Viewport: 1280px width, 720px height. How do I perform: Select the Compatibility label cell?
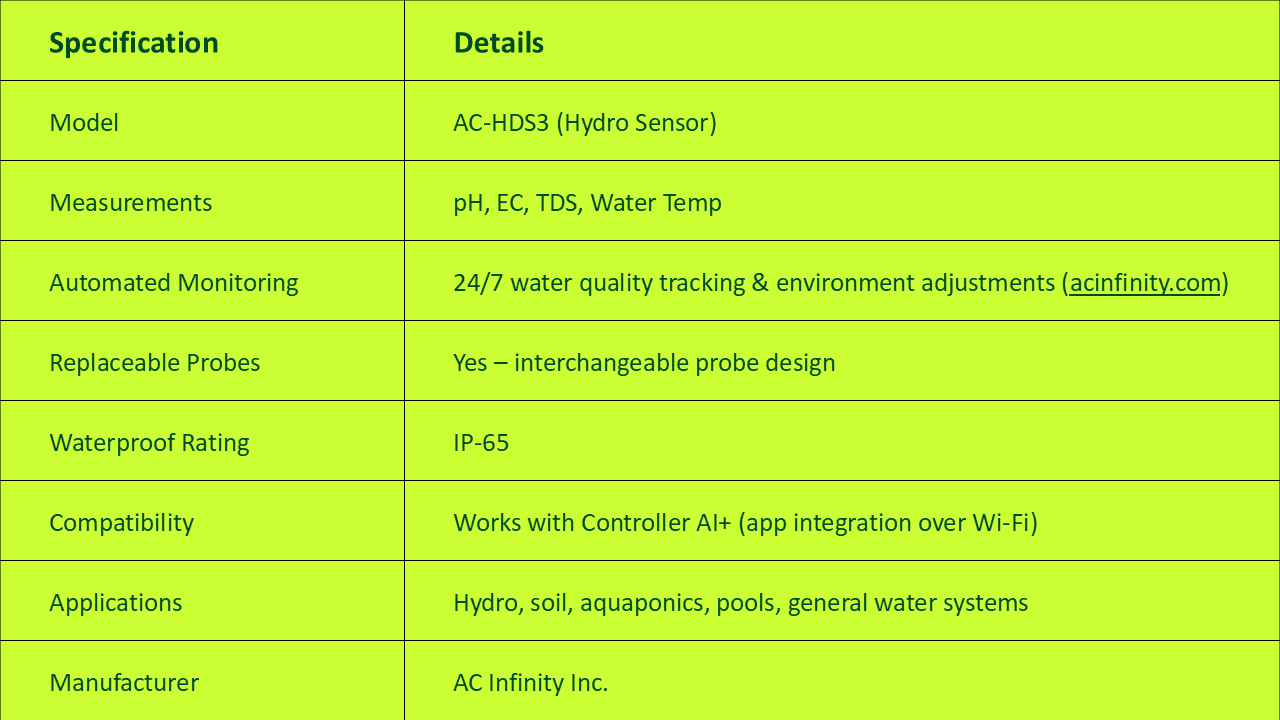pyautogui.click(x=121, y=523)
